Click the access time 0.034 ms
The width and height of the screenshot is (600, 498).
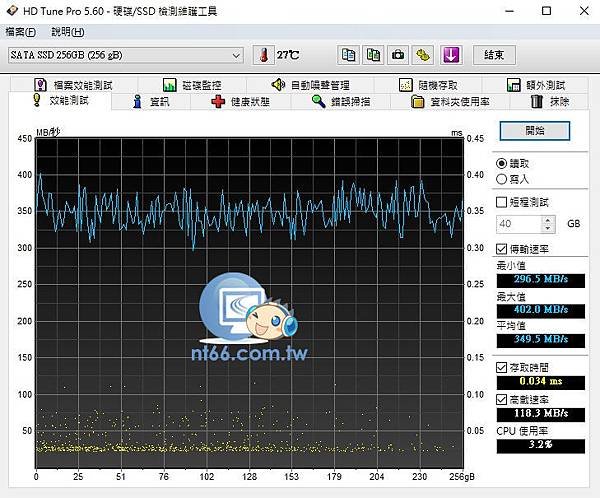click(x=540, y=382)
